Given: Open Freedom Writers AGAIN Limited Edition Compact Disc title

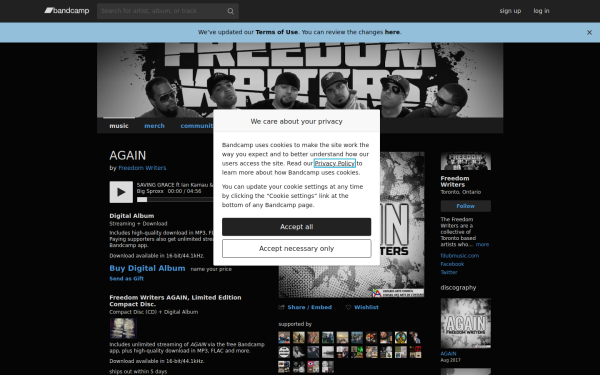Looking at the screenshot, I should click(x=175, y=301).
